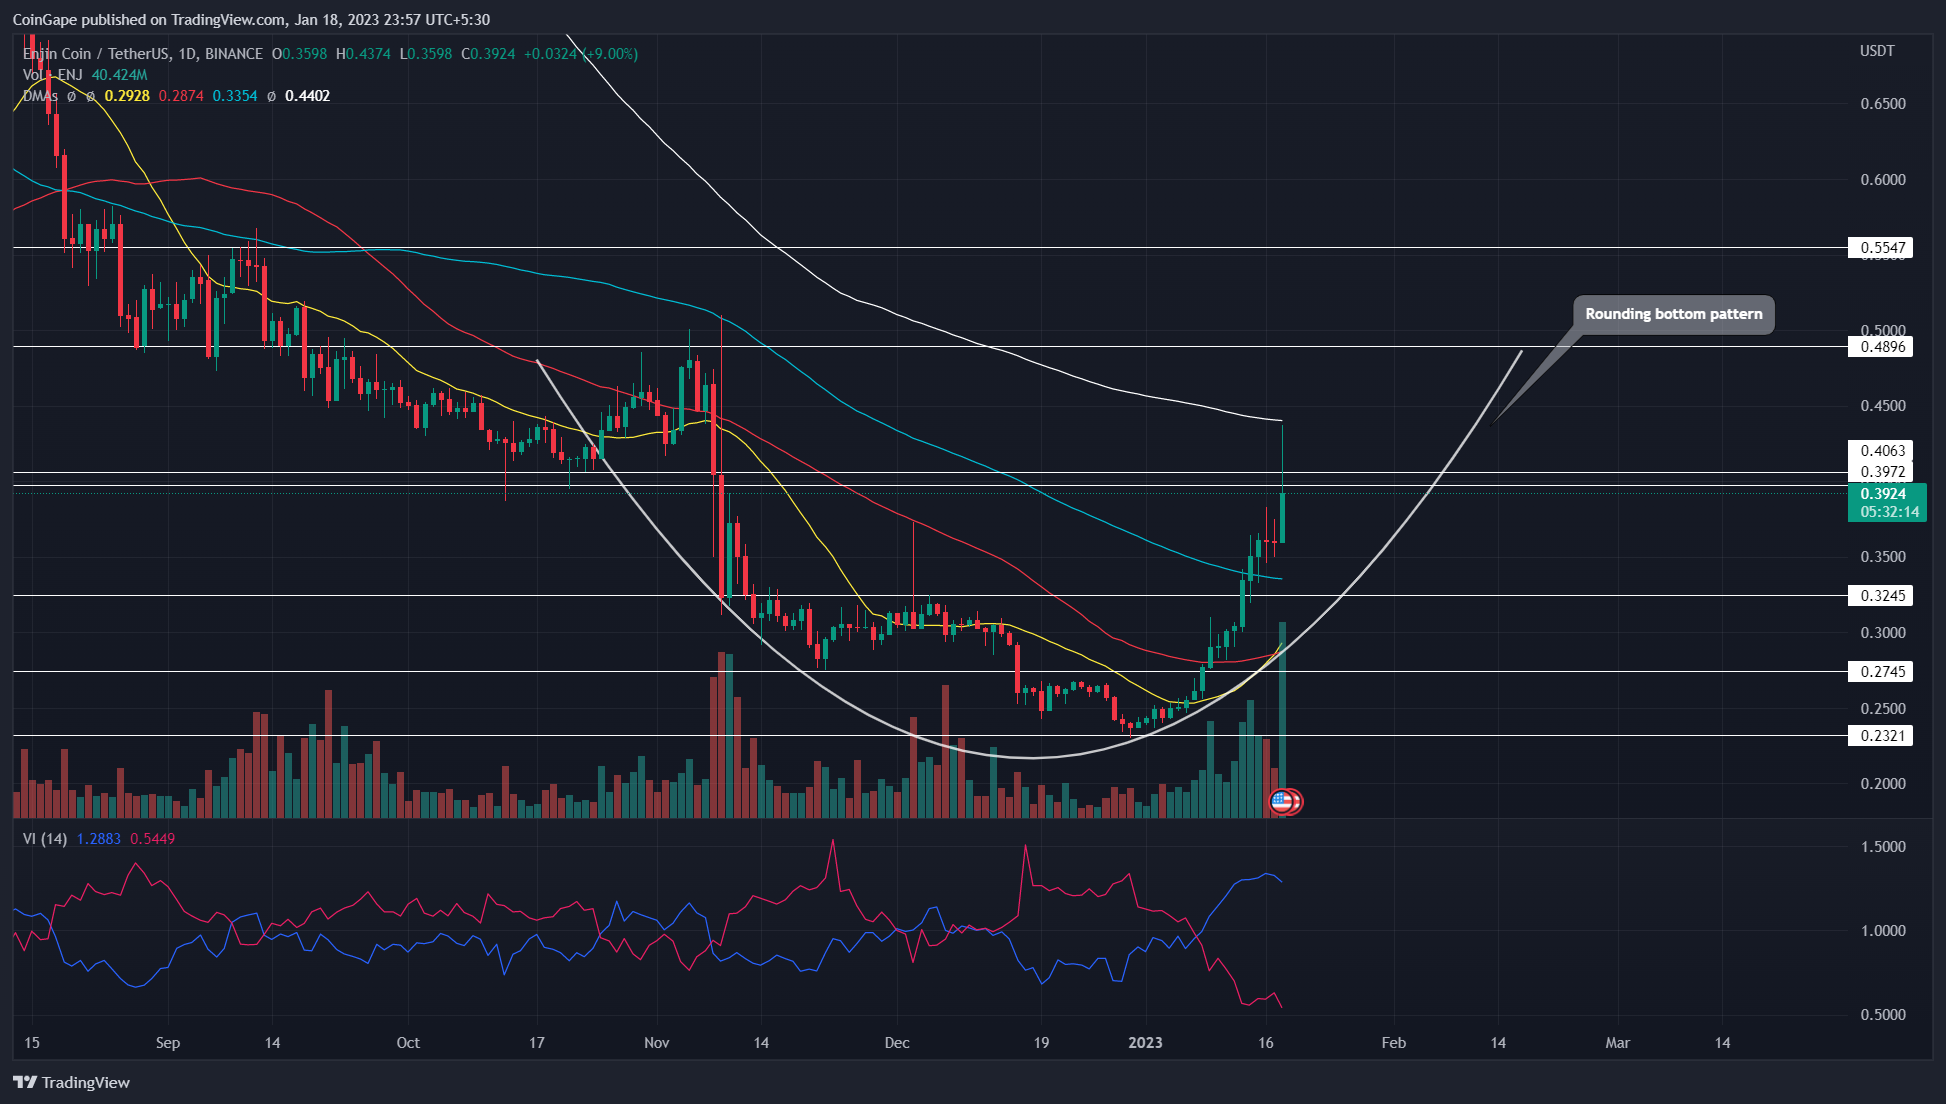Select the red DMA value 0.2874
This screenshot has height=1104, width=1946.
click(x=181, y=96)
